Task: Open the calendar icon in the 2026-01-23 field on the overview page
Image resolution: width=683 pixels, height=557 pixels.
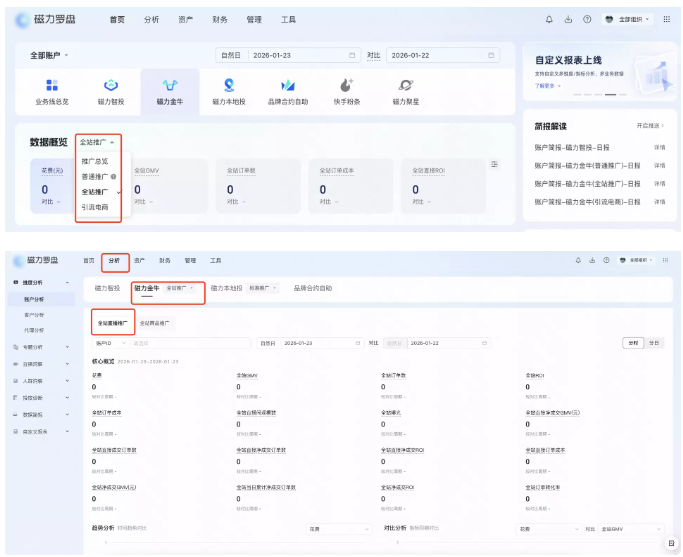Action: coord(352,55)
